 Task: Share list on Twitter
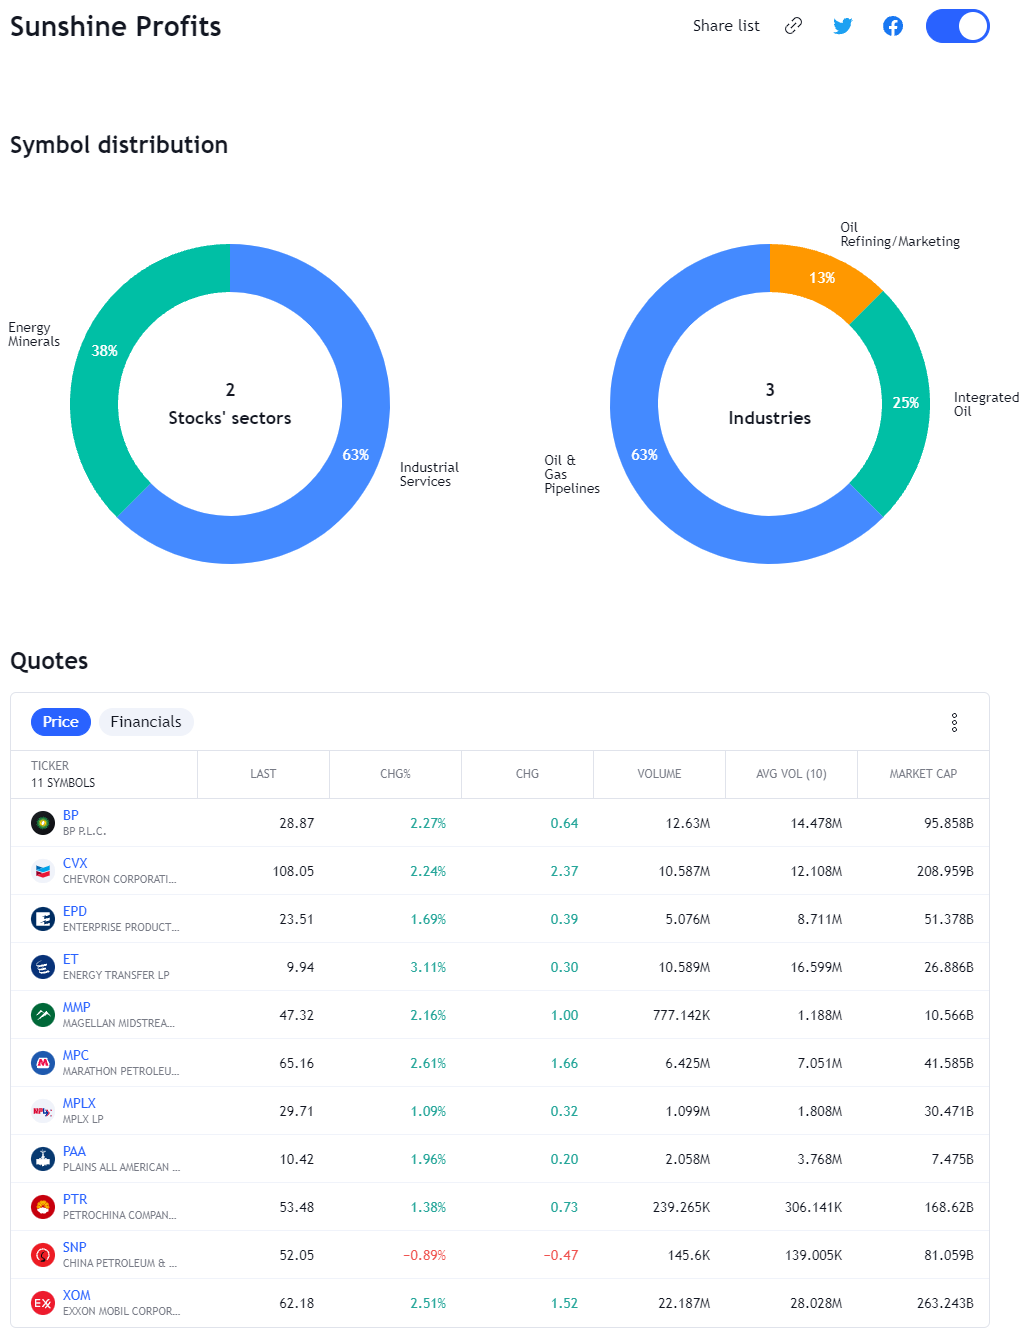pyautogui.click(x=843, y=26)
